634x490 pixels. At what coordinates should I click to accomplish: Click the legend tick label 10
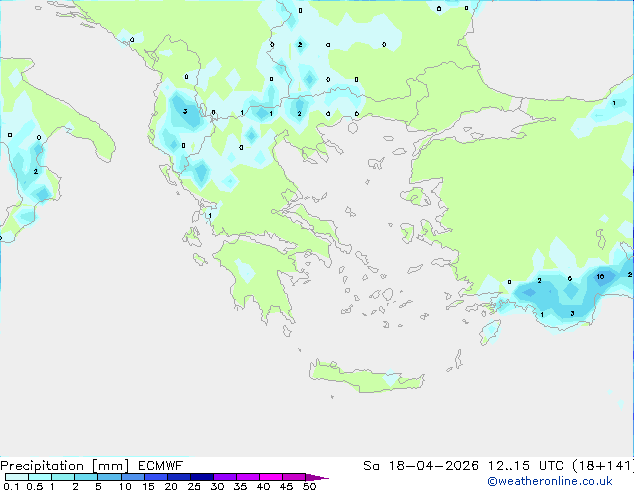click(x=124, y=487)
